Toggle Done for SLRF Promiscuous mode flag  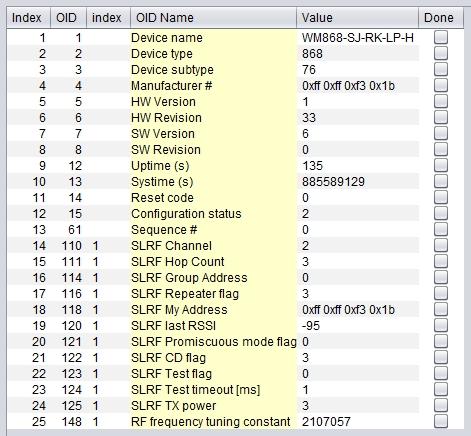click(441, 341)
